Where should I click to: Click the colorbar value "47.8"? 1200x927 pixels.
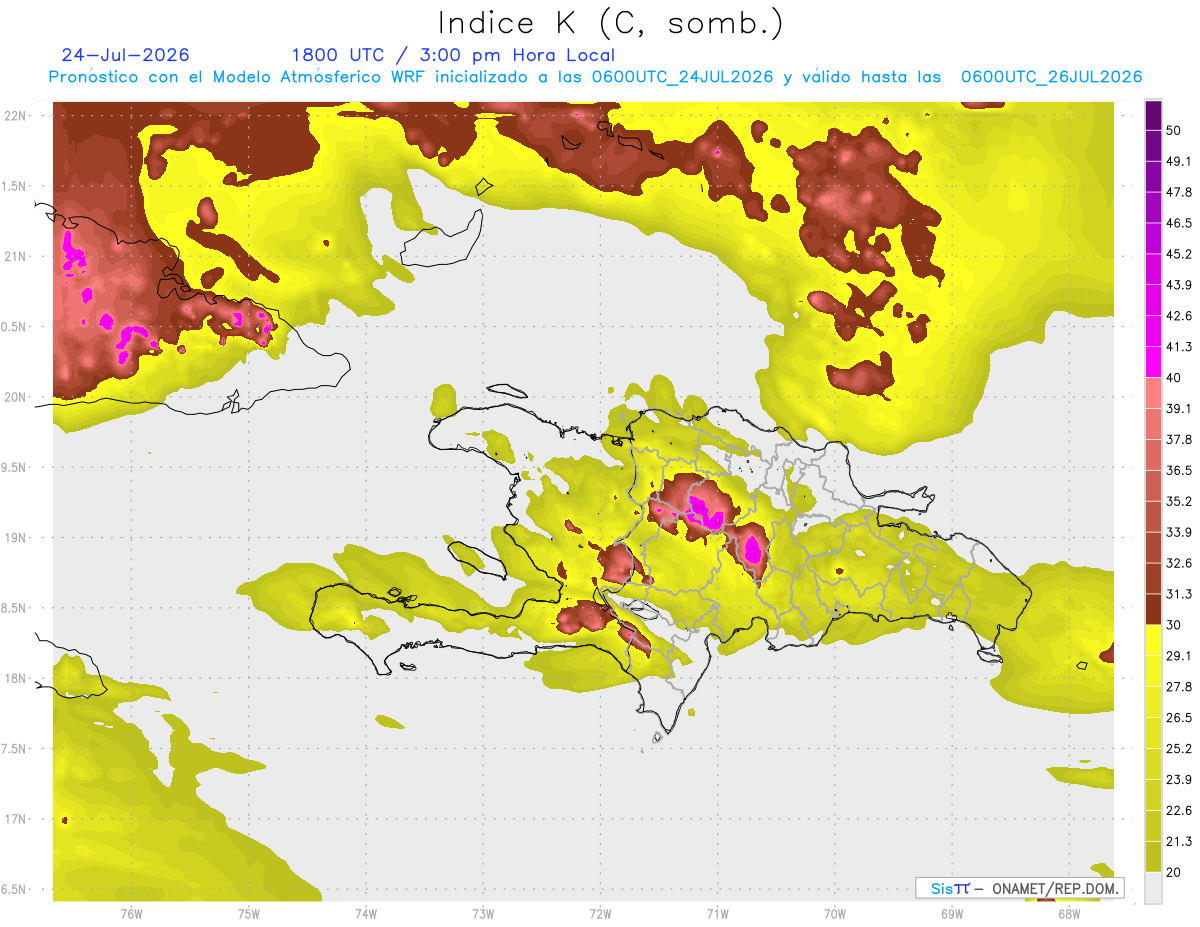(x=1179, y=192)
